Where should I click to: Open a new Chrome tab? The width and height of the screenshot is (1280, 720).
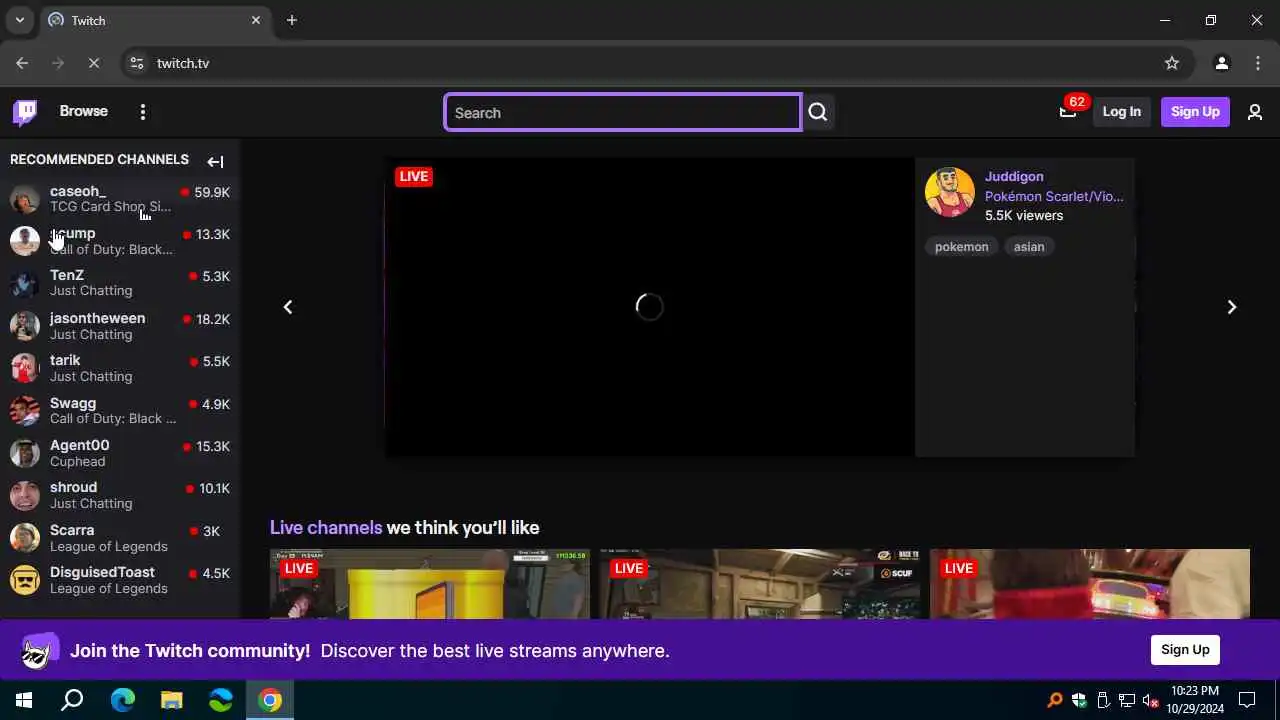click(x=292, y=20)
